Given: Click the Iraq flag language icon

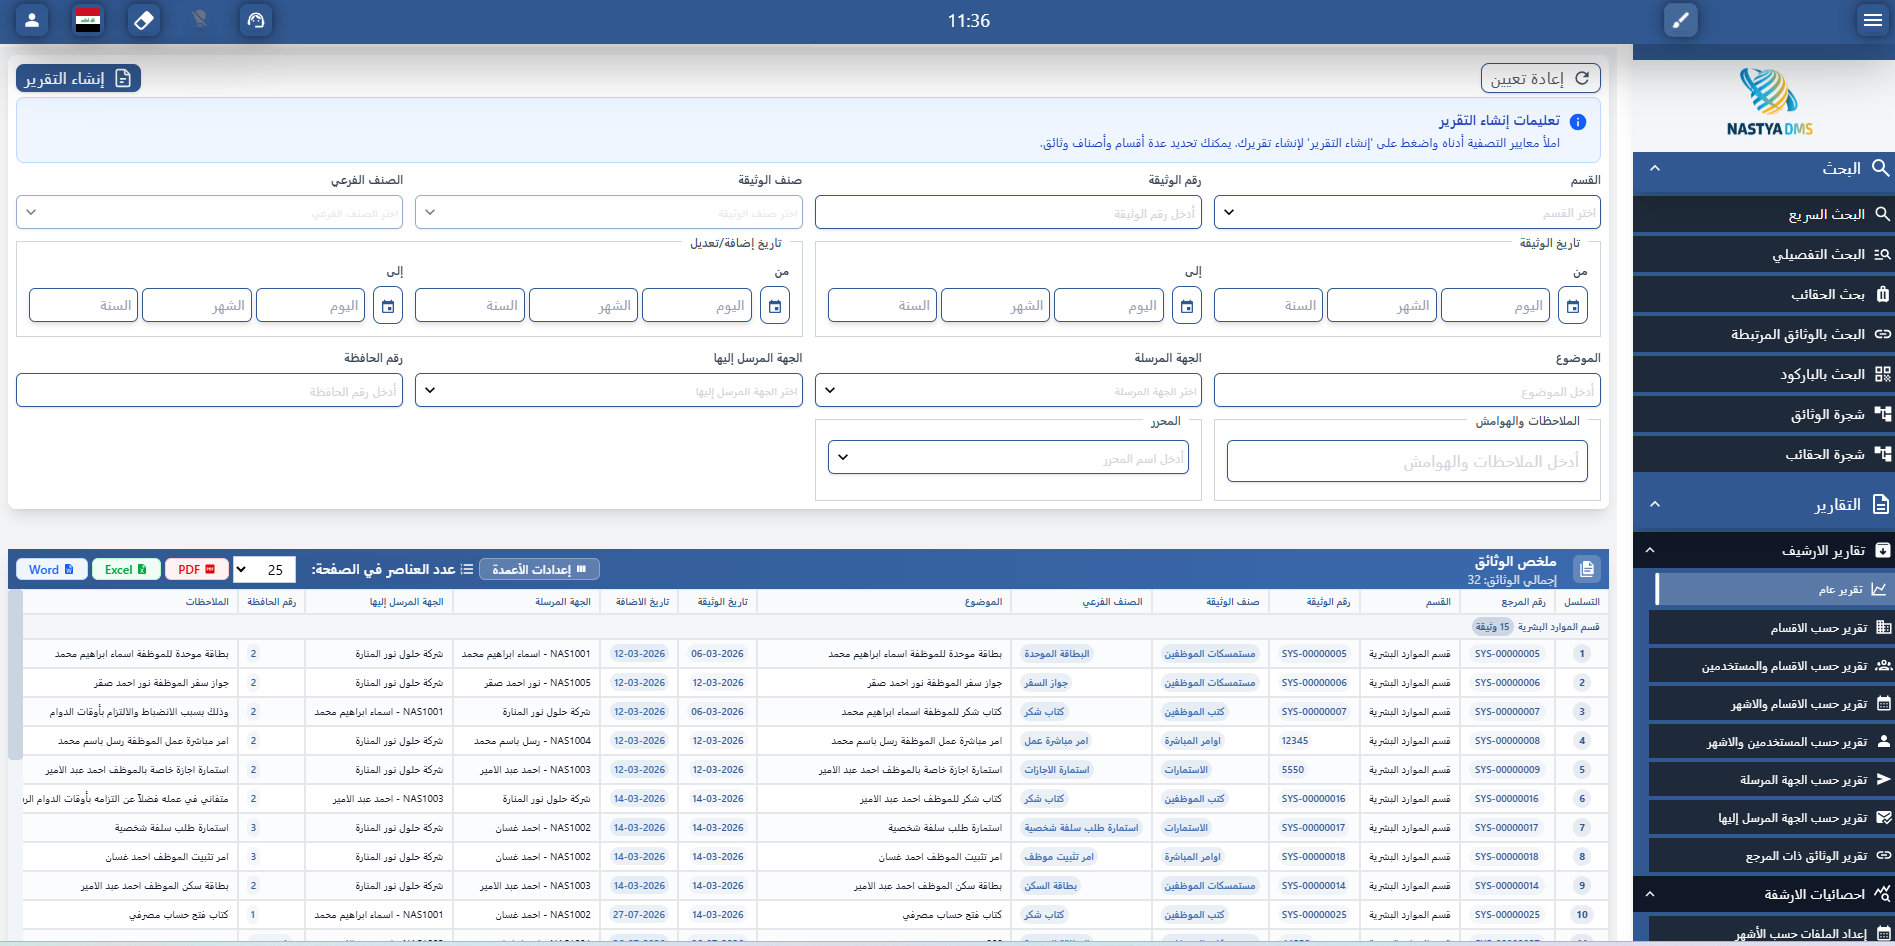Looking at the screenshot, I should point(88,20).
